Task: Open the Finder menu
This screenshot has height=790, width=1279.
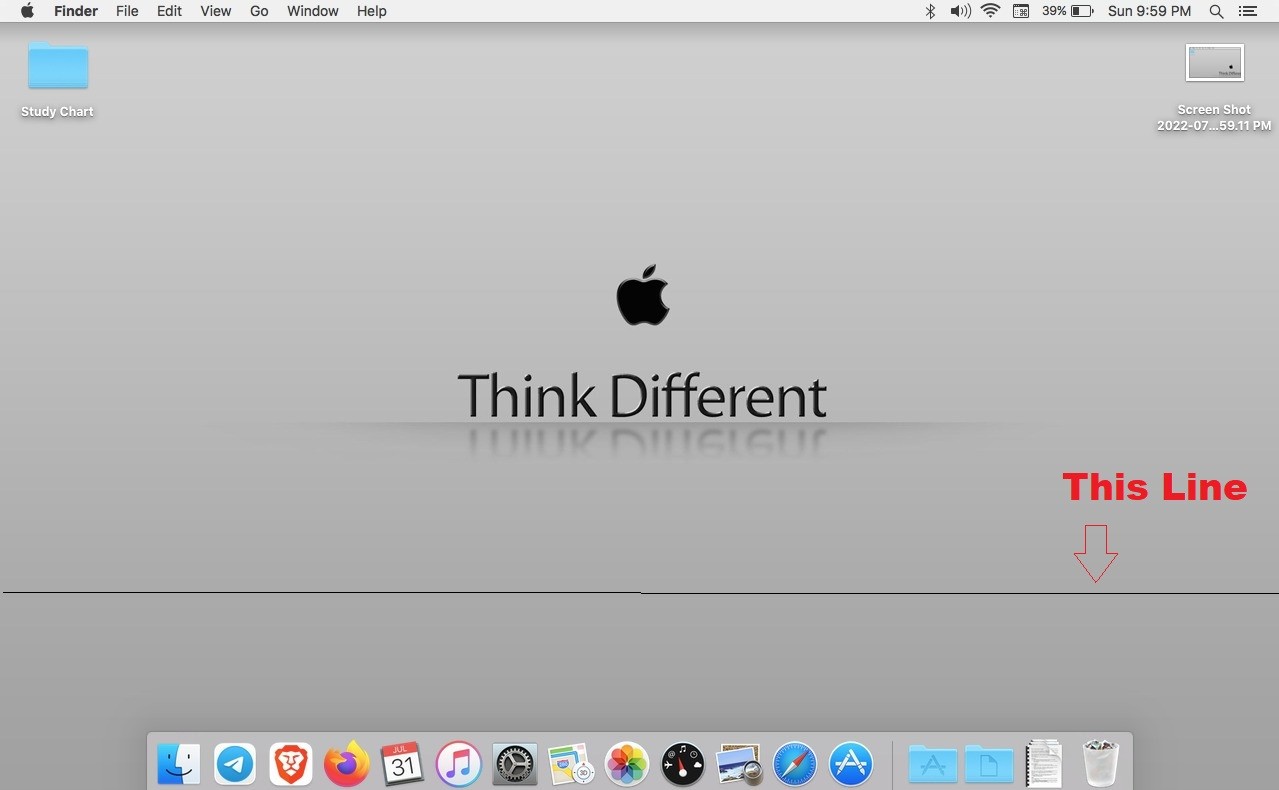Action: 75,11
